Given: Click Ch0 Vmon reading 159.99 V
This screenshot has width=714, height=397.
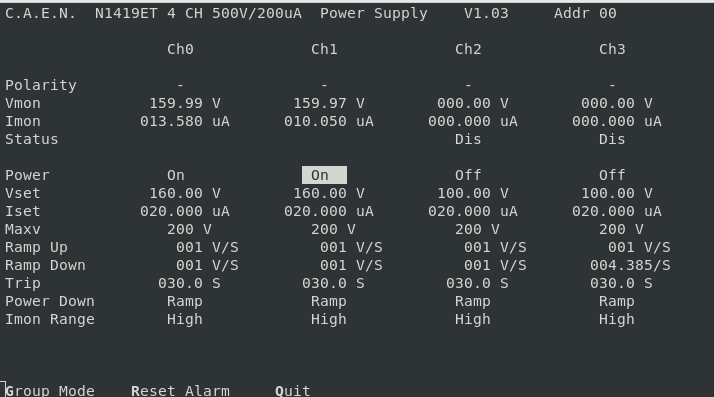Looking at the screenshot, I should 185,103.
